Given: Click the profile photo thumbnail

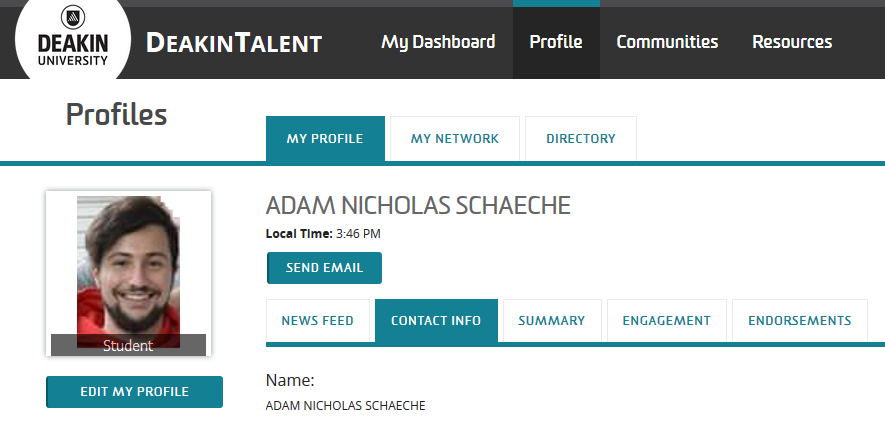Looking at the screenshot, I should click(128, 265).
